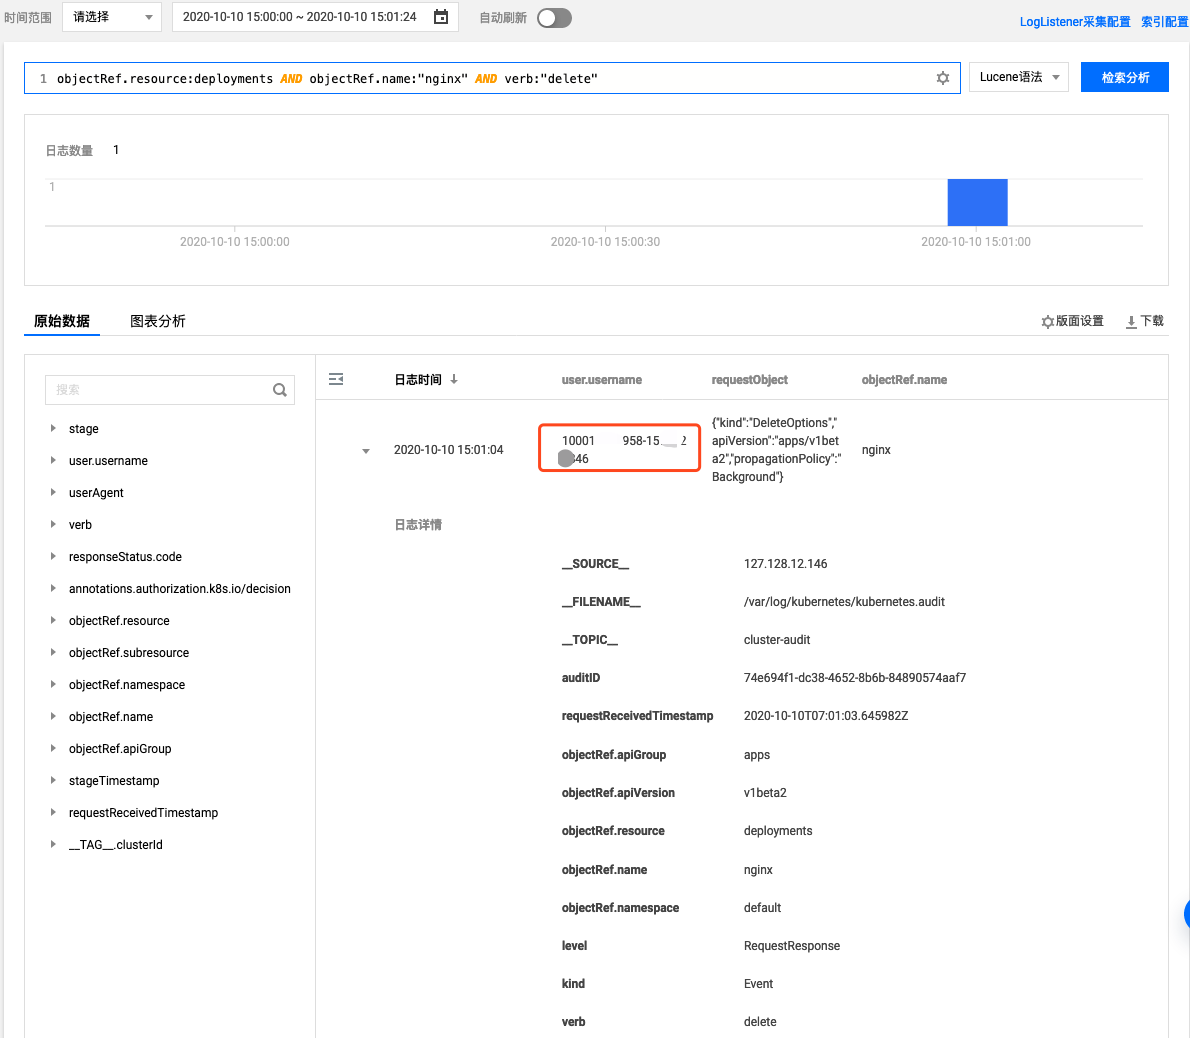Switch to the 图表分析 tab
Image resolution: width=1190 pixels, height=1038 pixels.
157,321
